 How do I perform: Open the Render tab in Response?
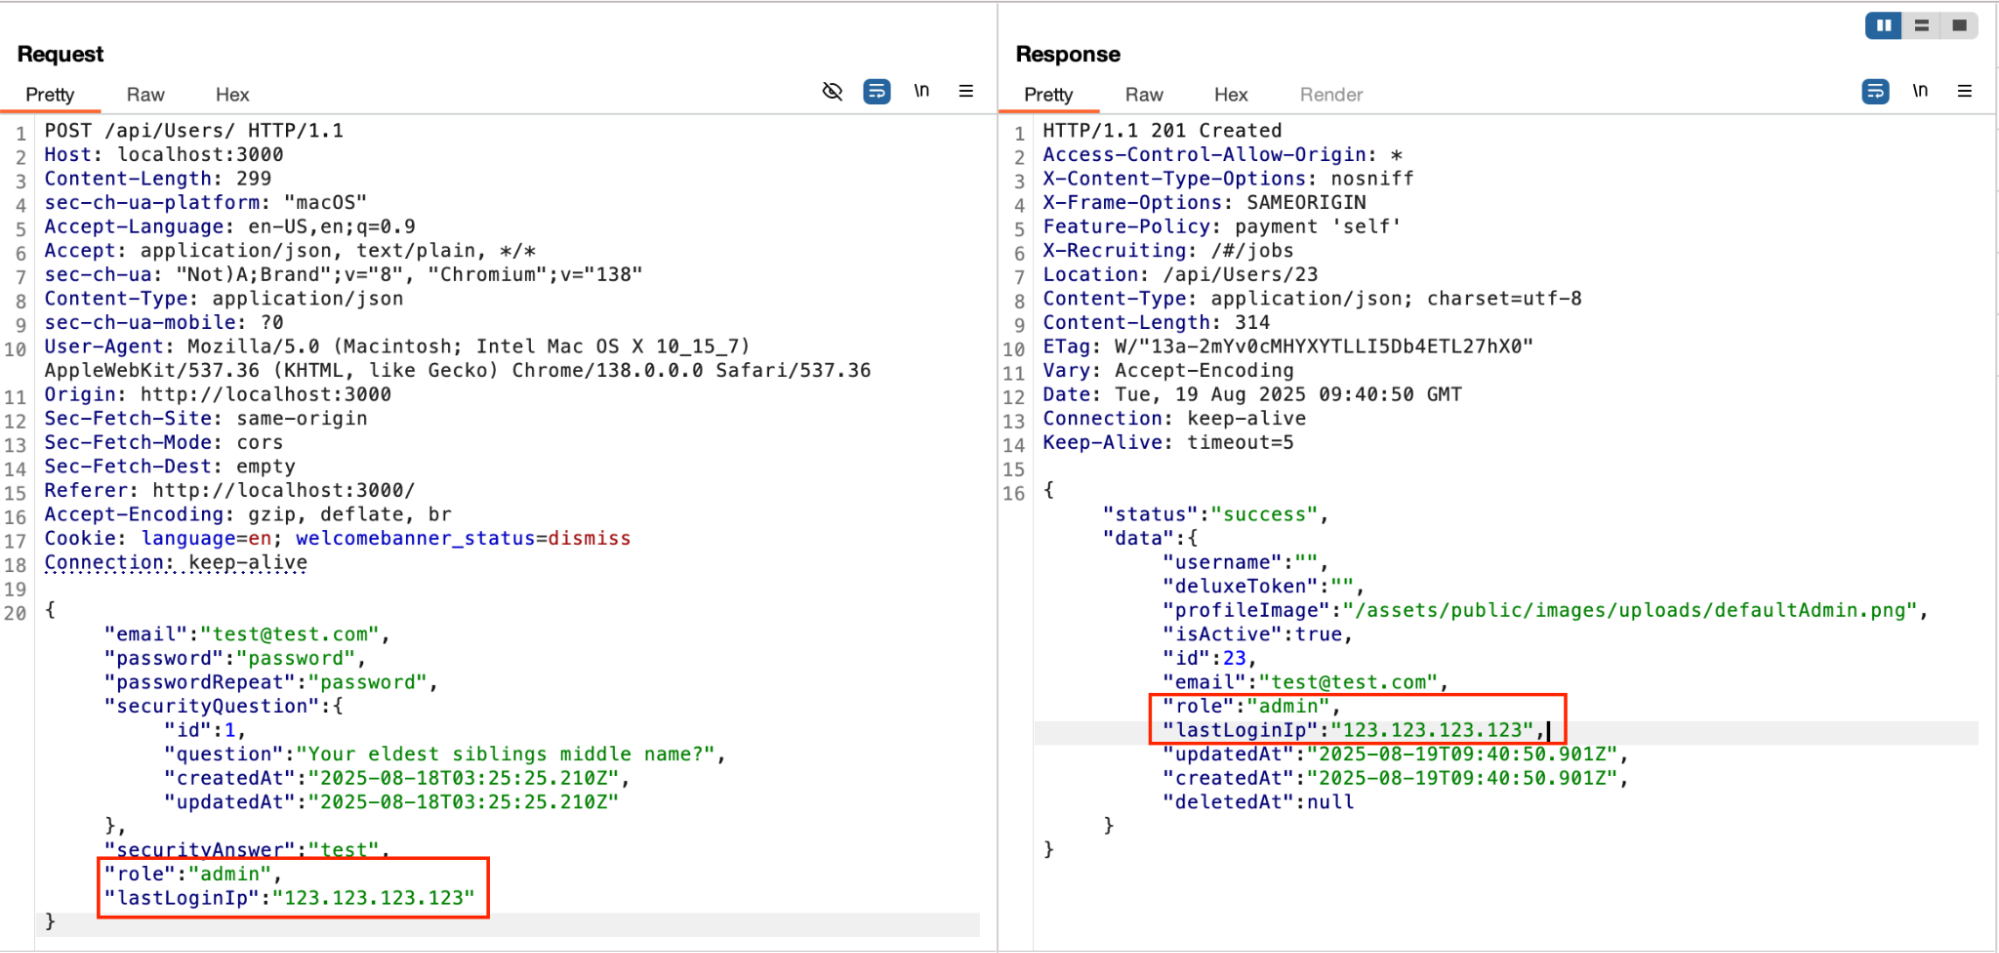(1330, 95)
